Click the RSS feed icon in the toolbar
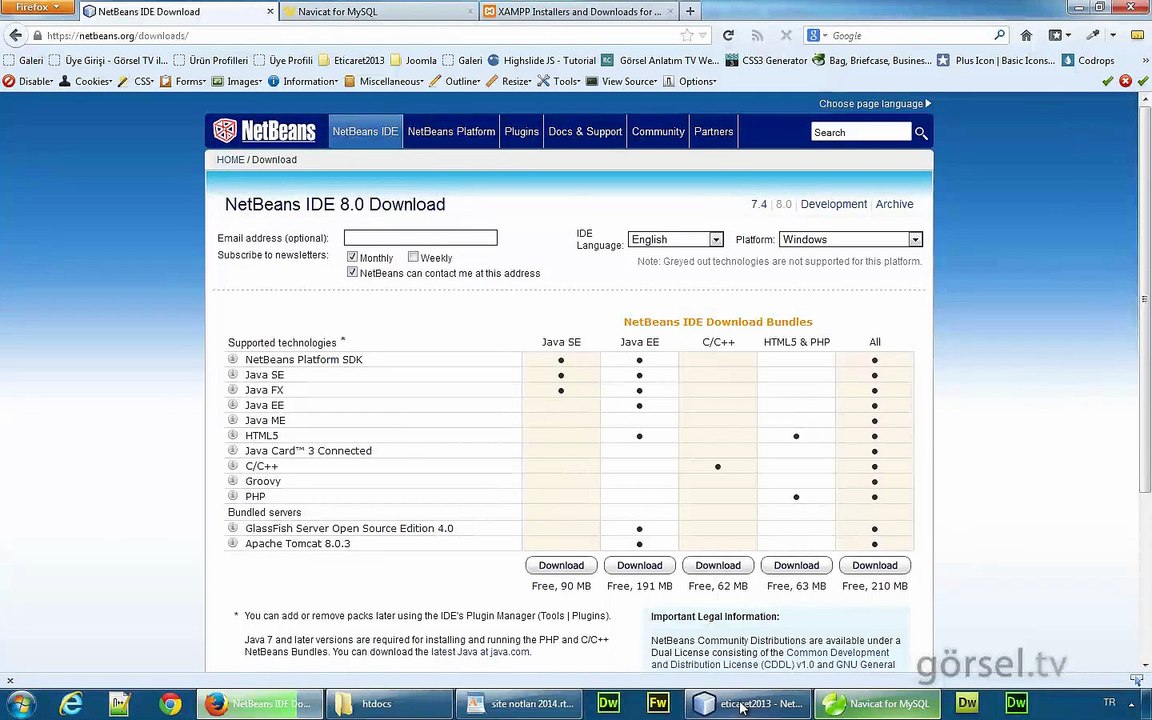This screenshot has width=1152, height=720. tap(757, 35)
